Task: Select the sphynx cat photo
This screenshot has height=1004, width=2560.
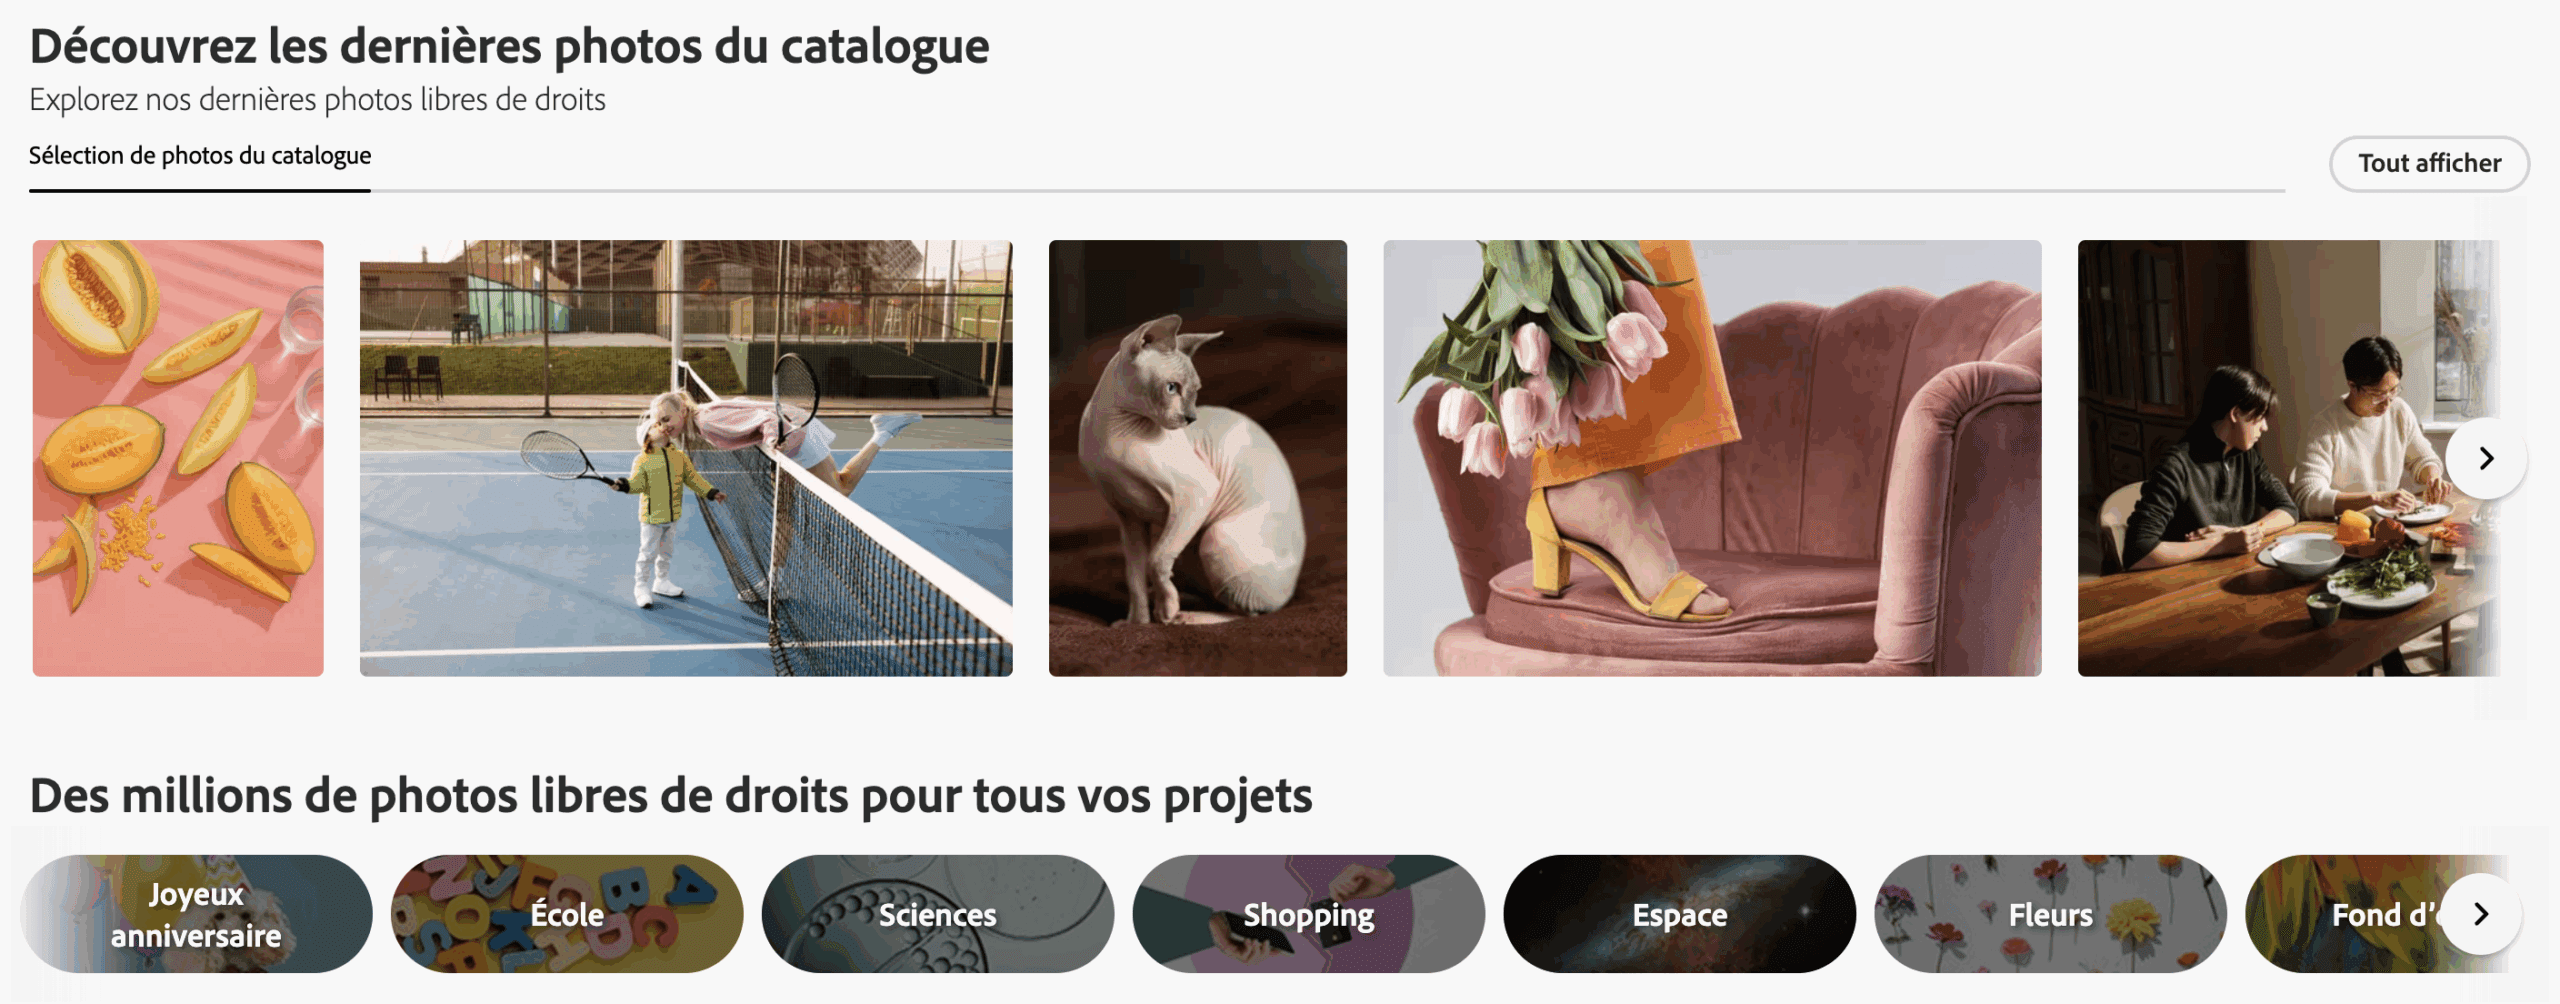Action: click(x=1198, y=458)
